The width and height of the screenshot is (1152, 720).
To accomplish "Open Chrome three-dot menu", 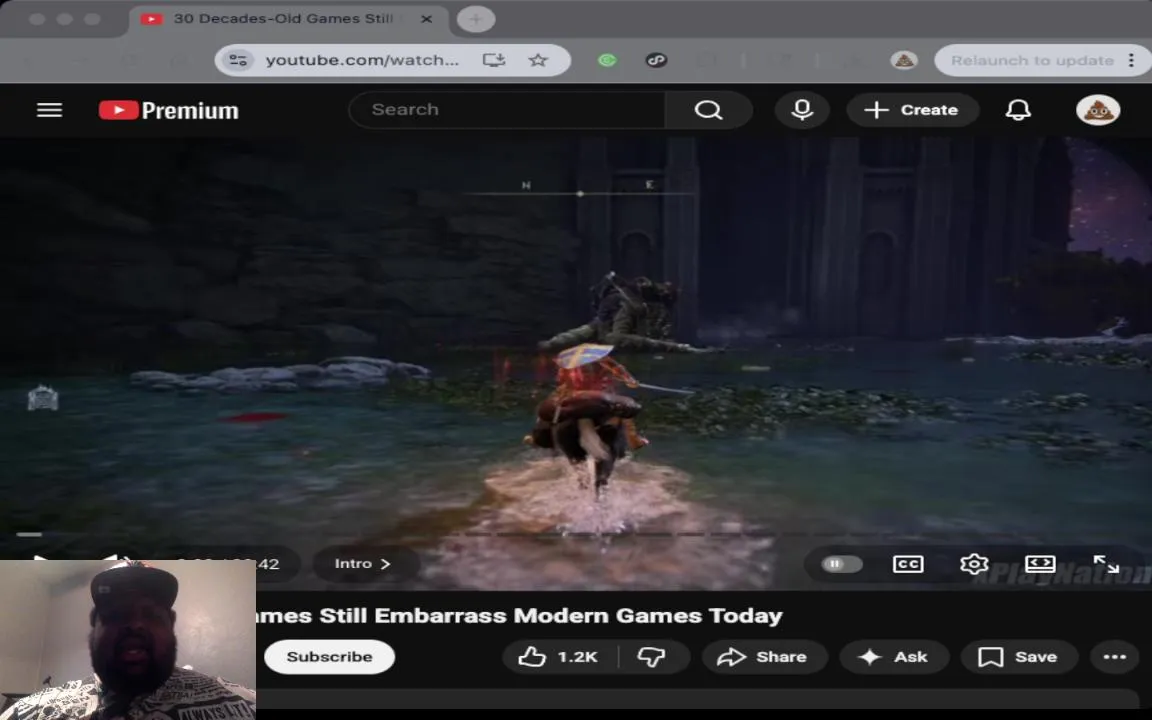I will [1131, 60].
